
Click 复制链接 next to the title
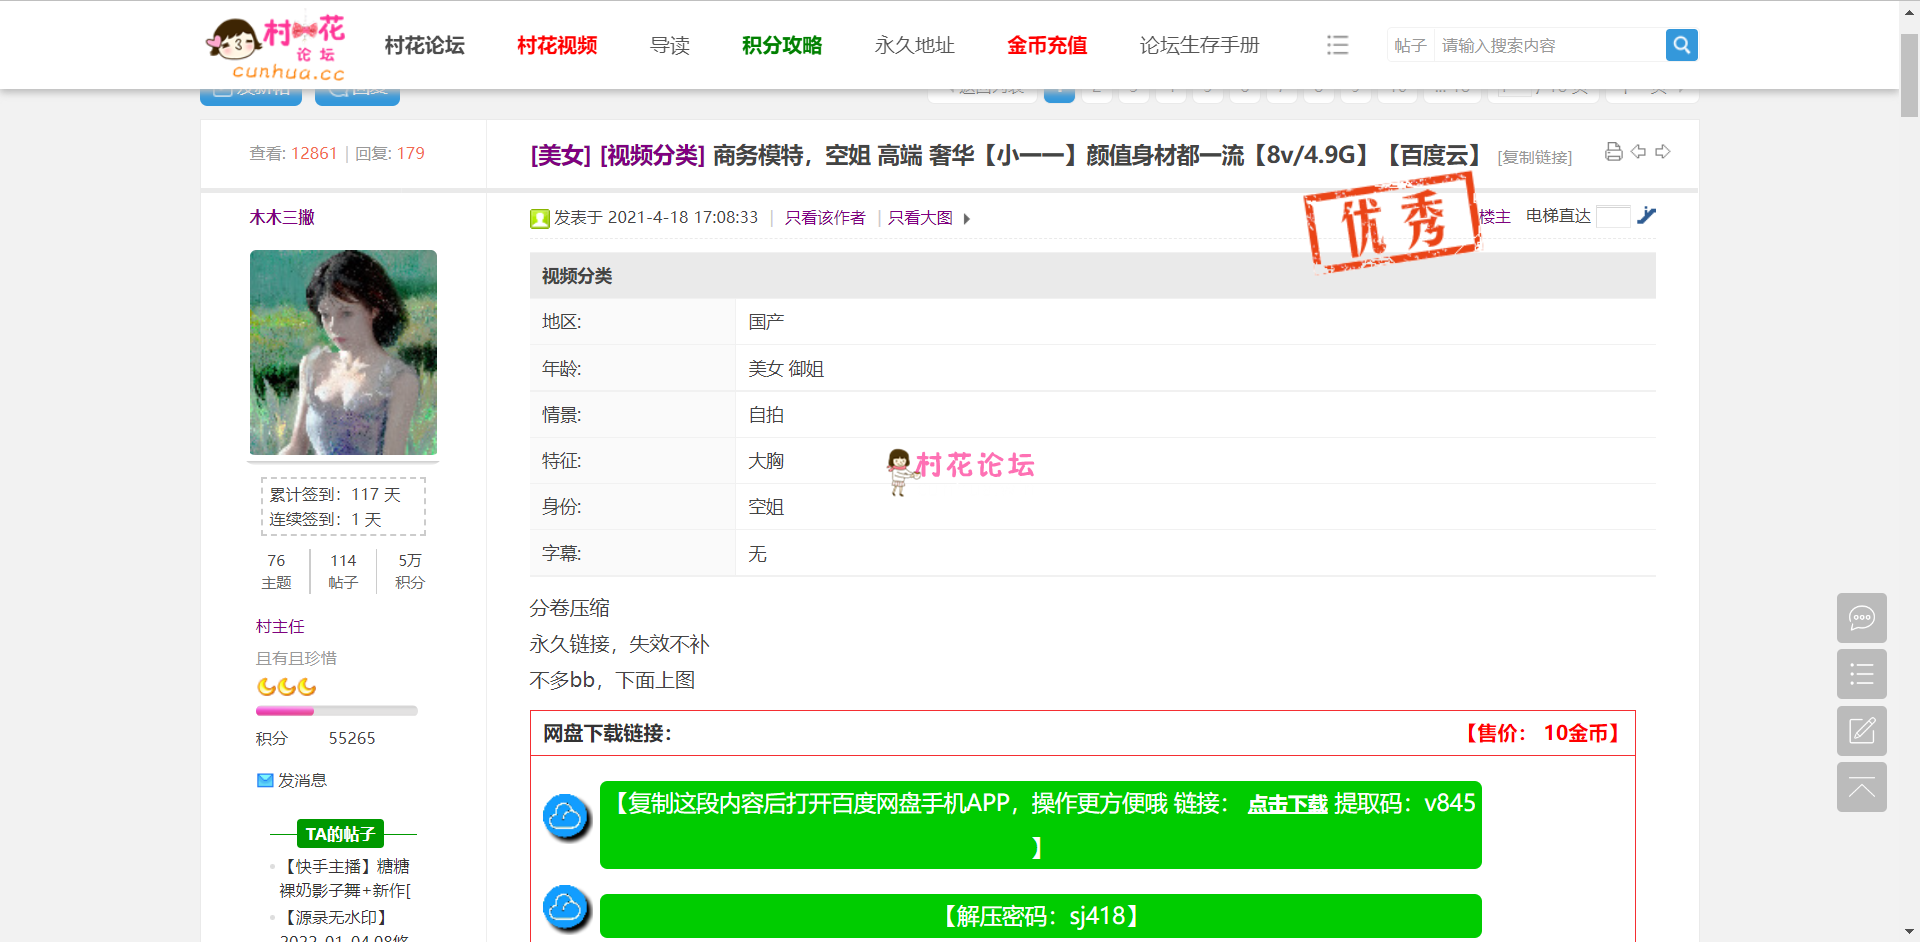pyautogui.click(x=1535, y=157)
